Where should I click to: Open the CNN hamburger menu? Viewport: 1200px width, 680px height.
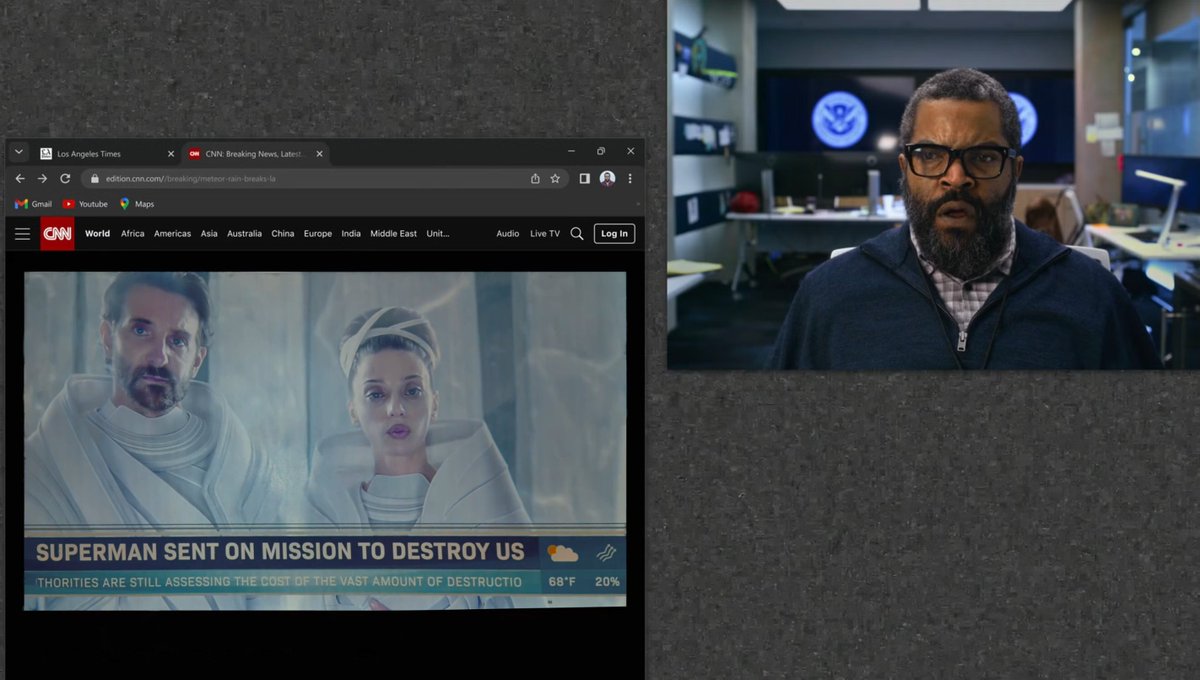[22, 234]
